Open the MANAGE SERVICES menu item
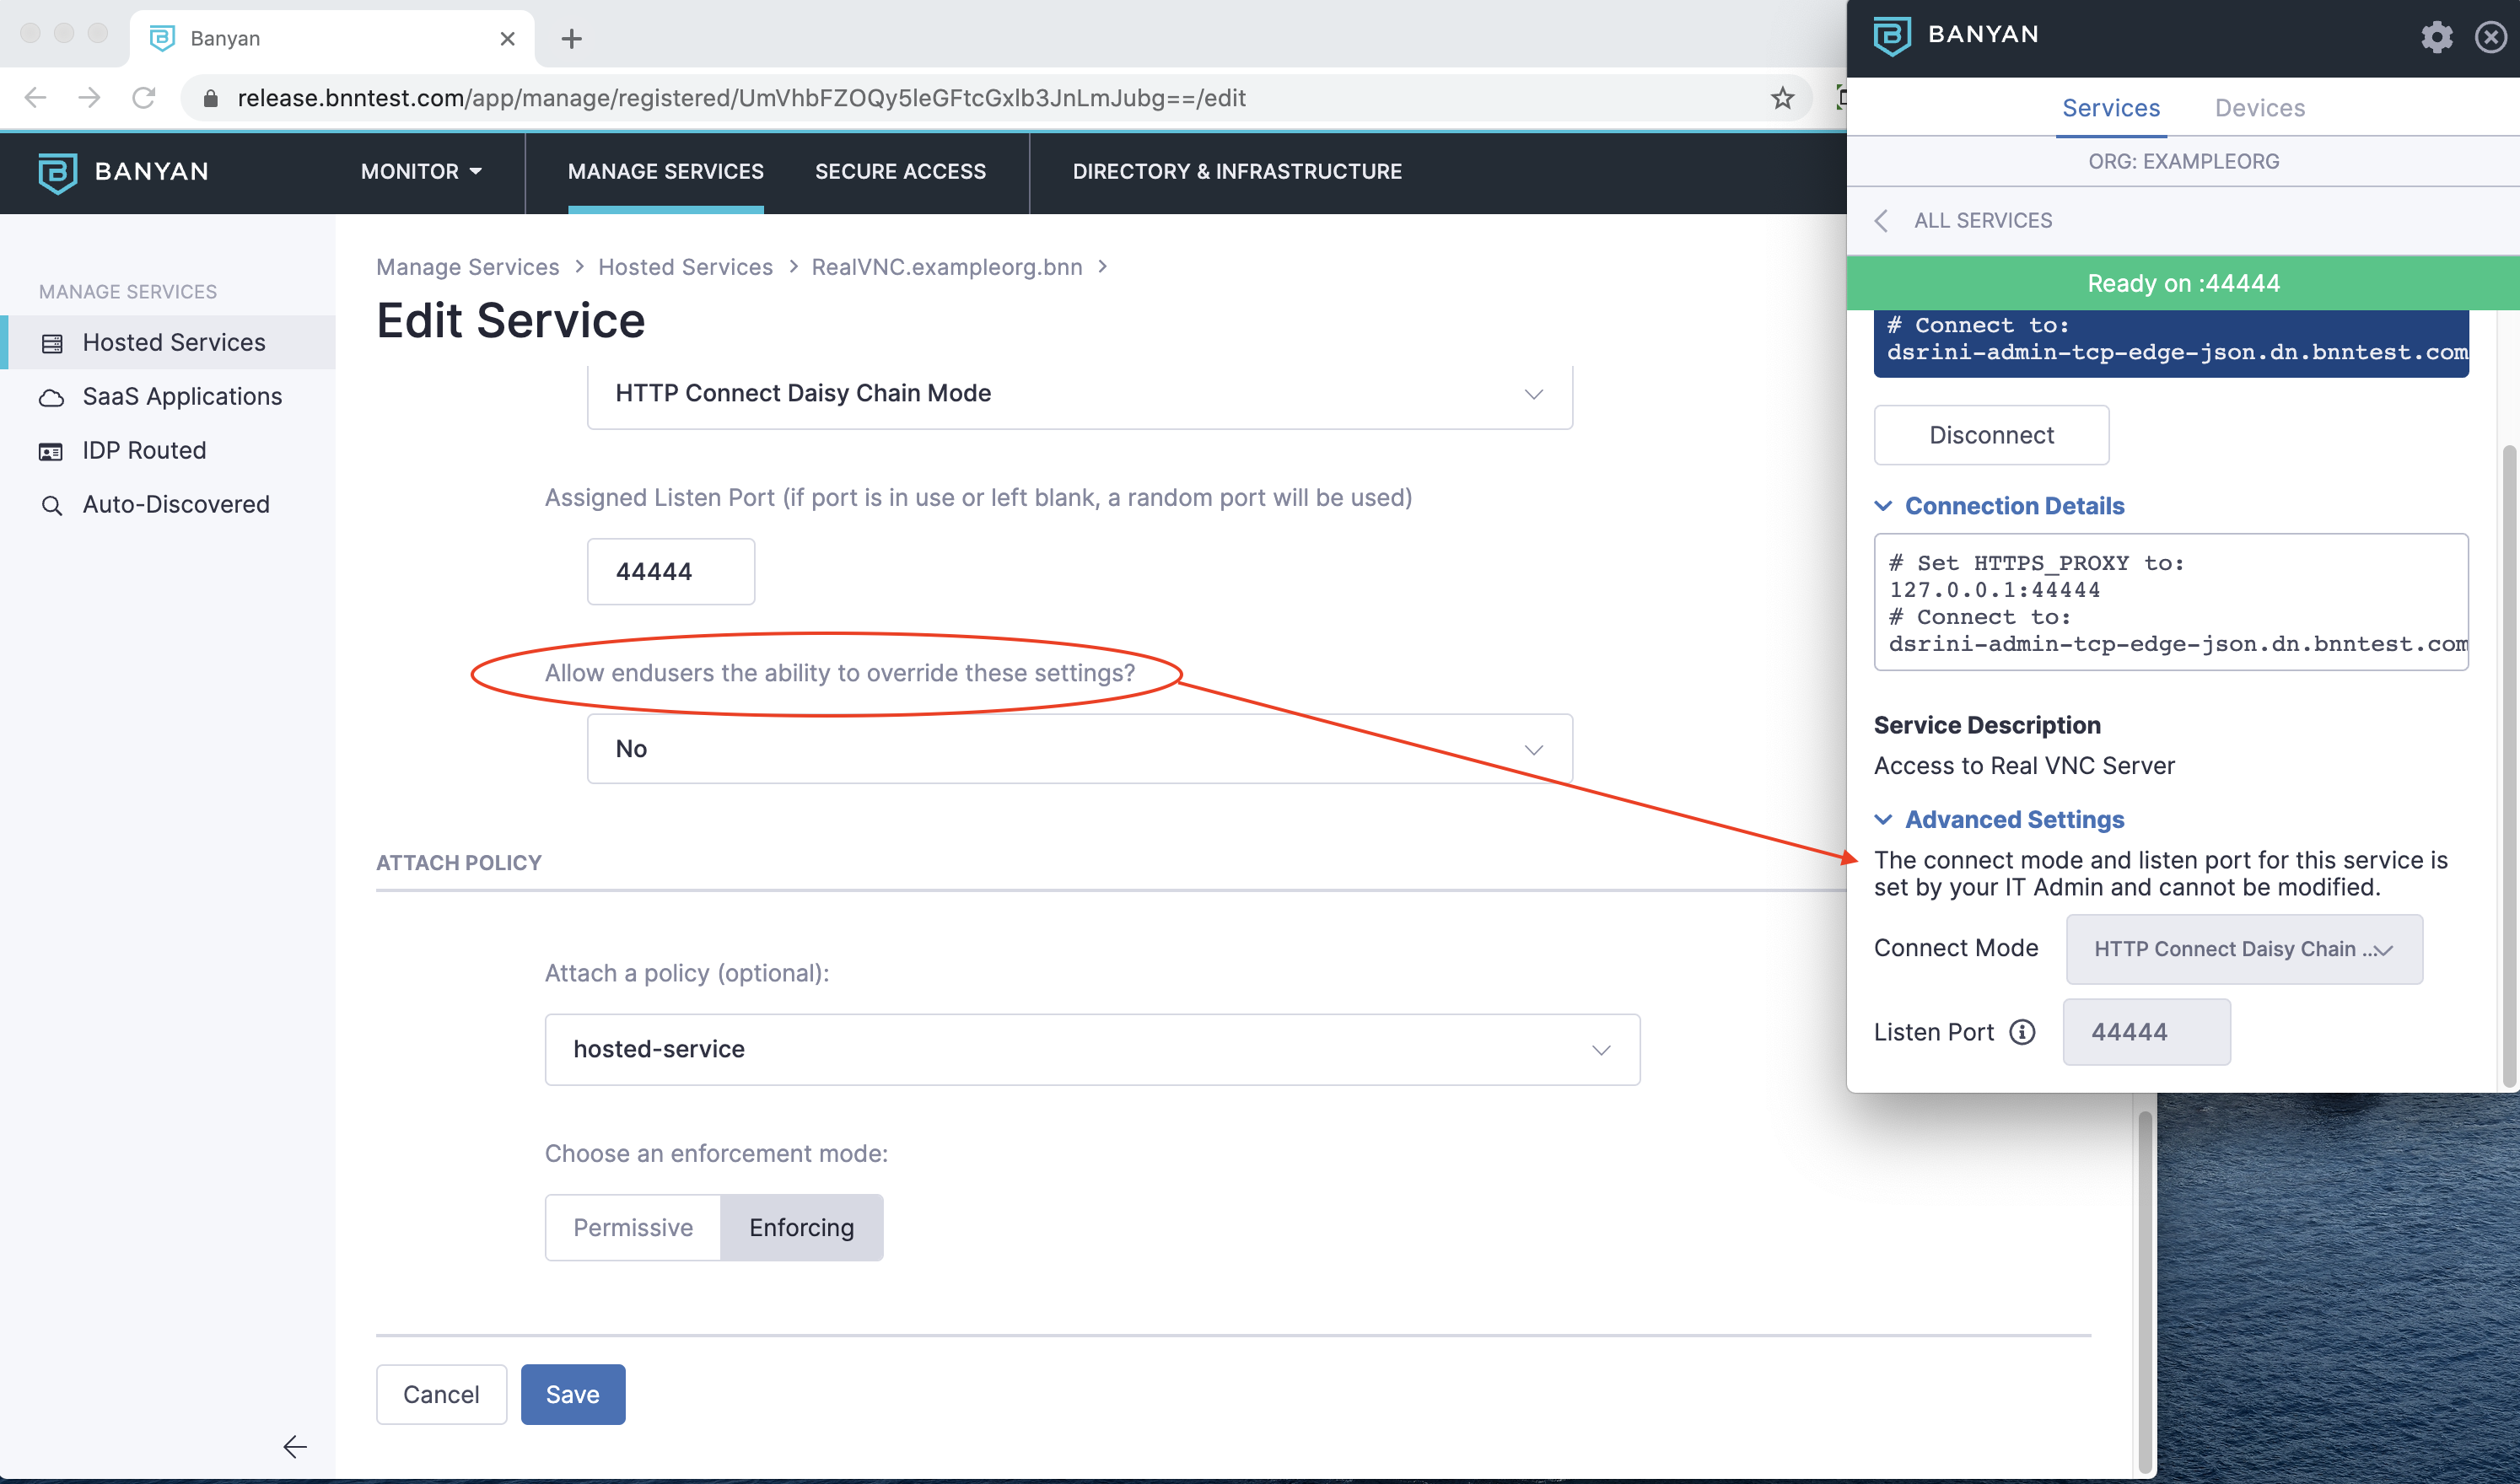 click(x=666, y=173)
